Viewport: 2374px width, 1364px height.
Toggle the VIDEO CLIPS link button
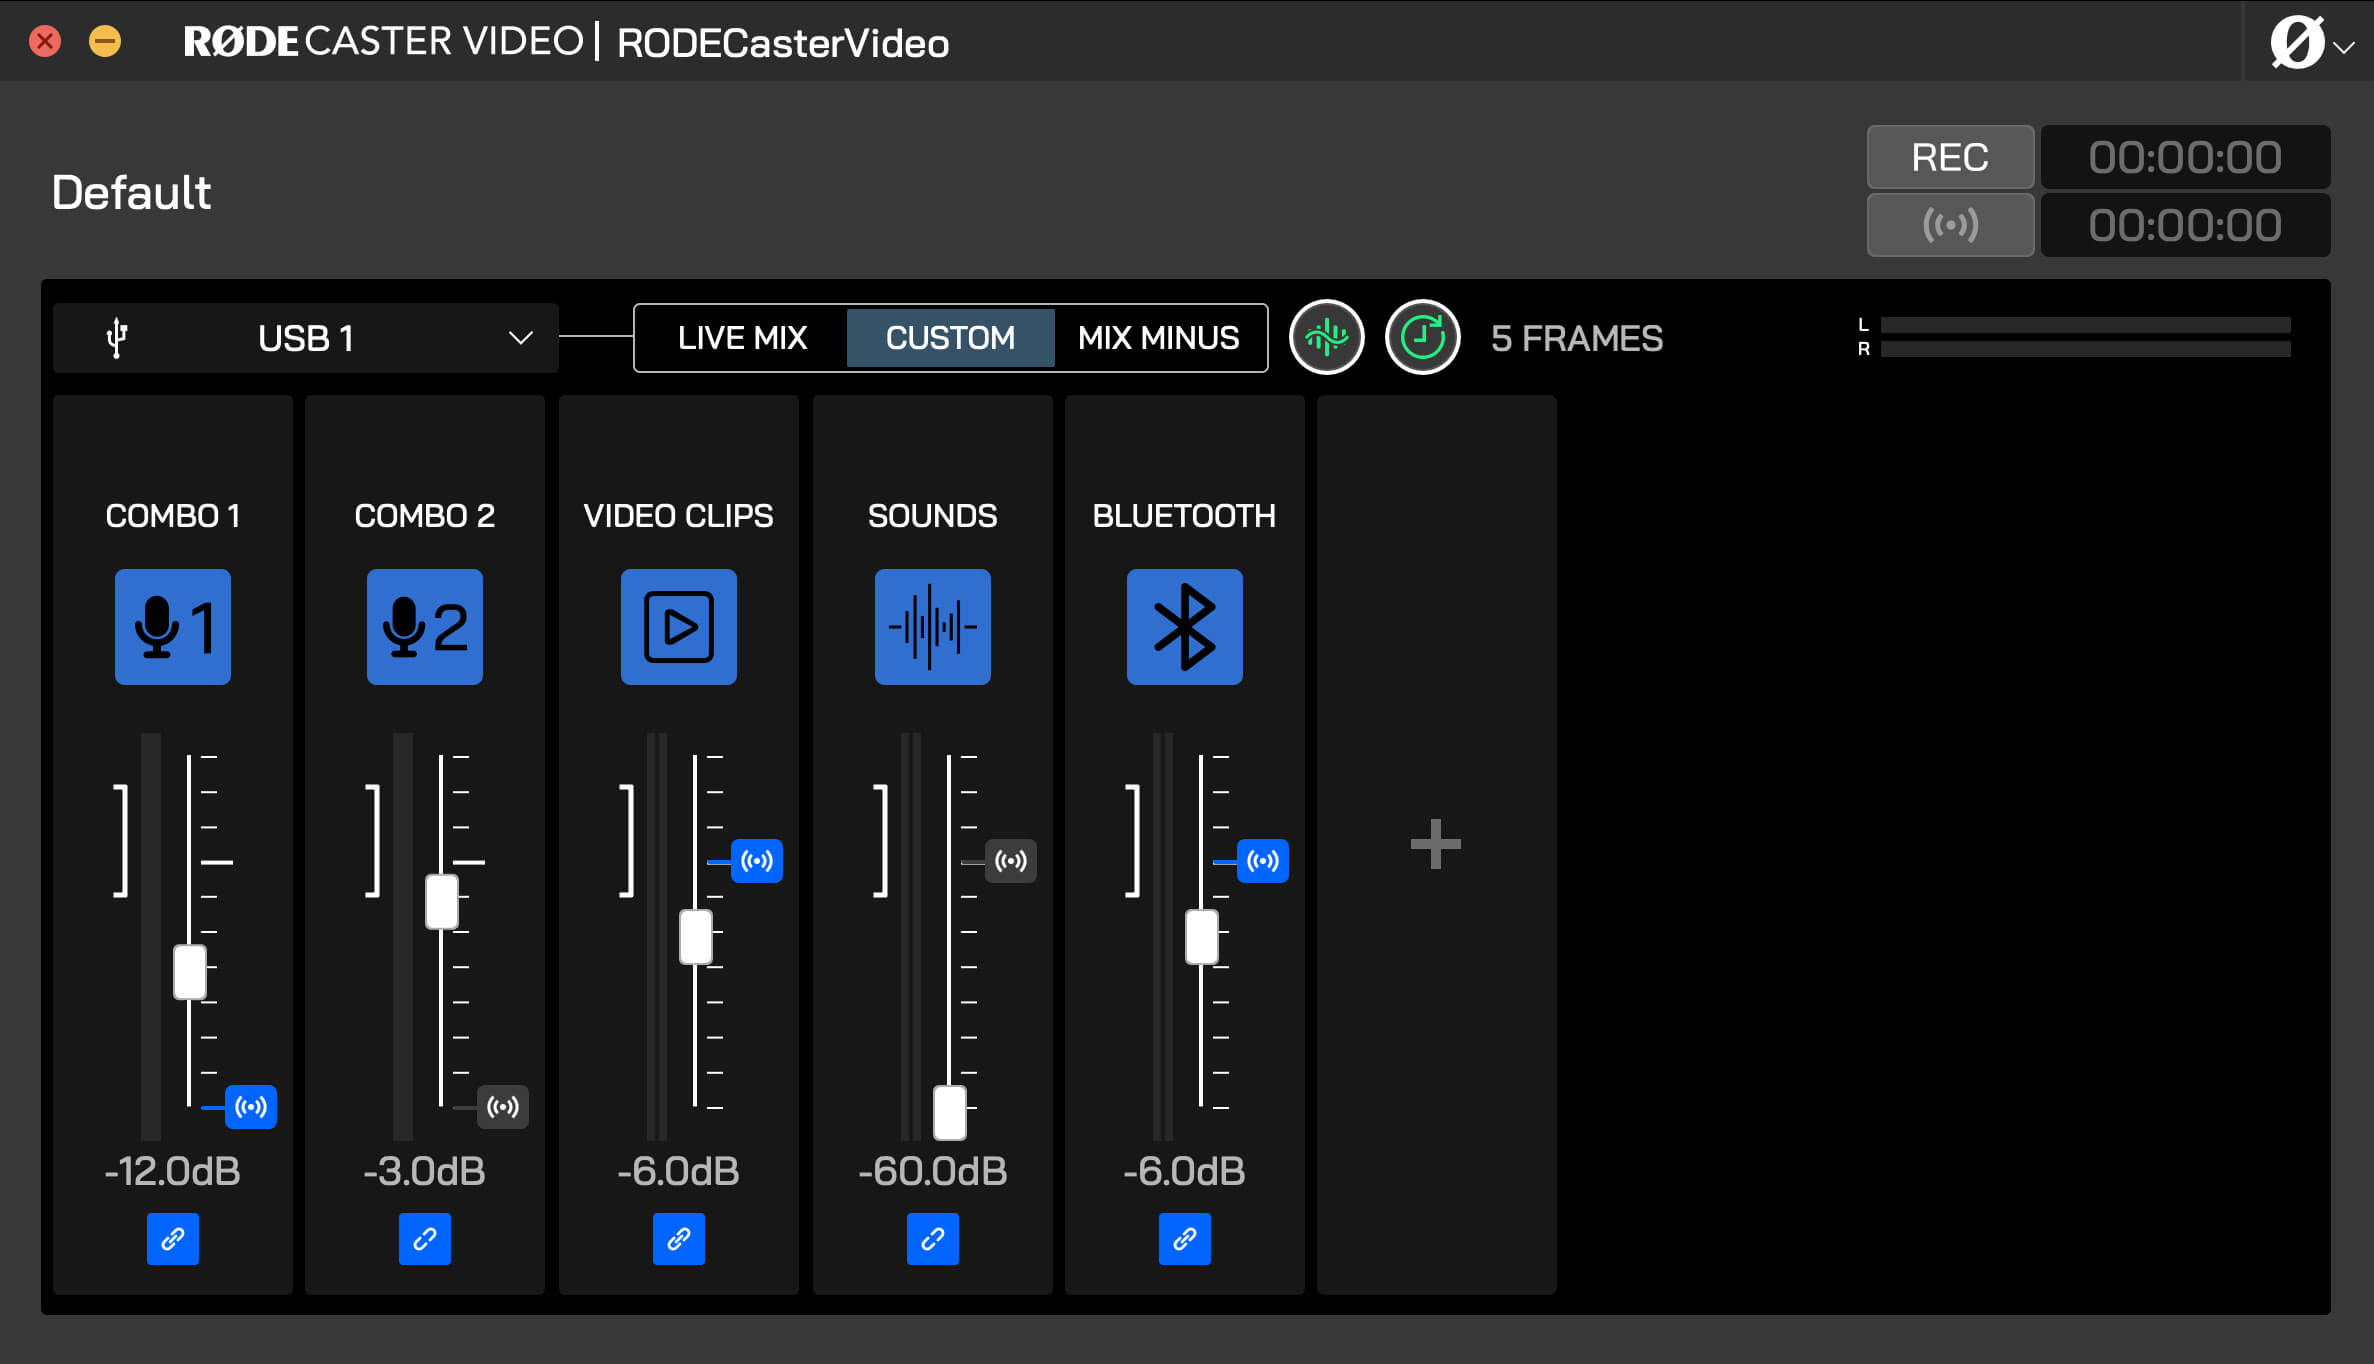coord(679,1239)
